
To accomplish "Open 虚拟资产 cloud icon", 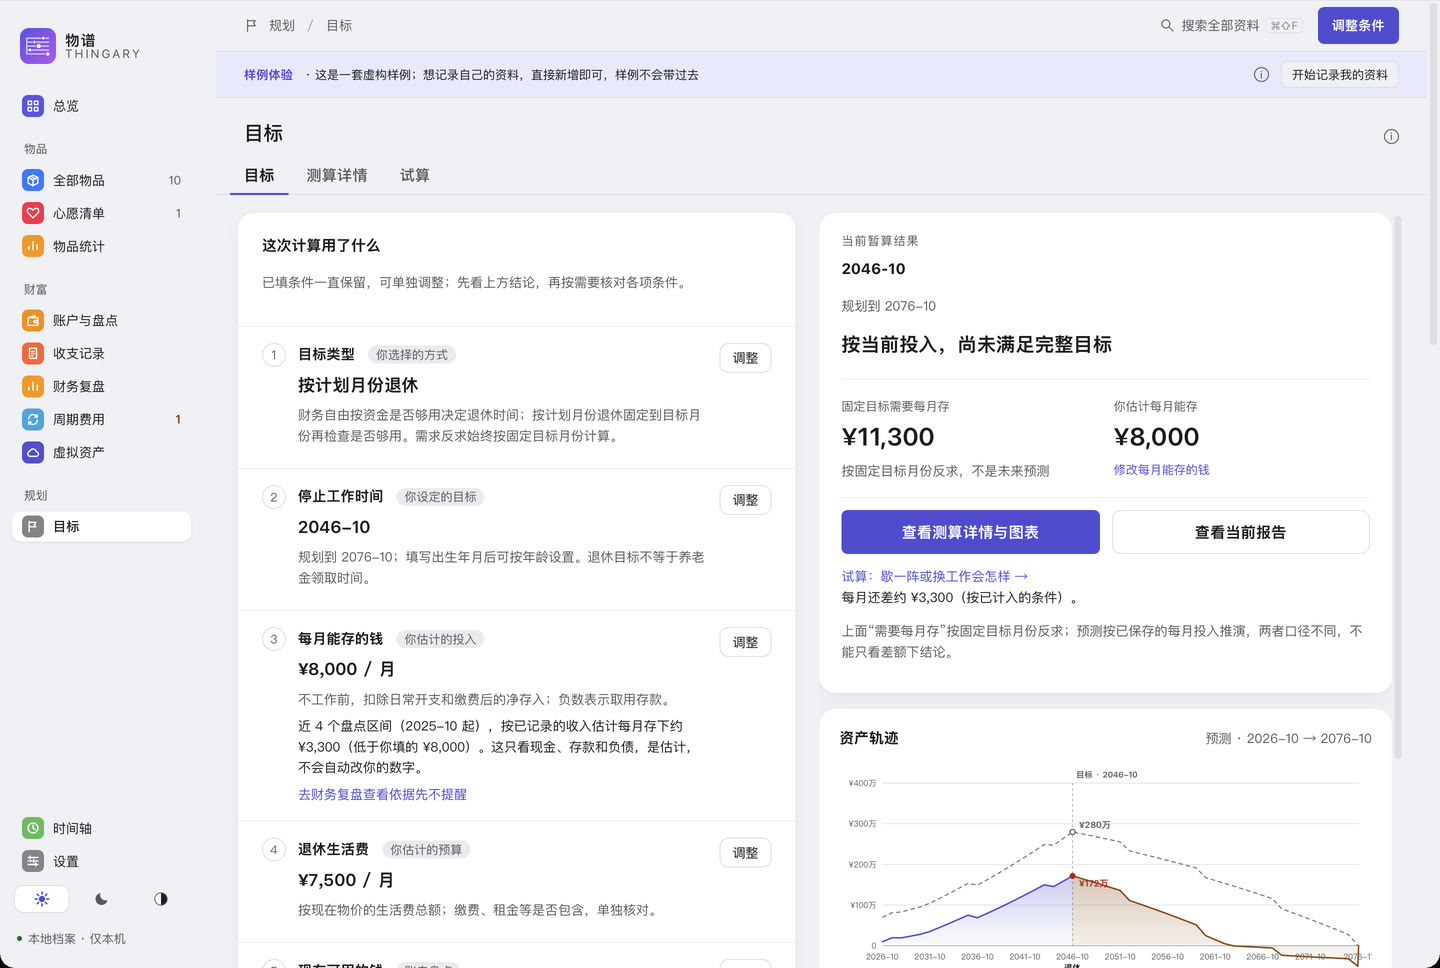I will point(33,452).
